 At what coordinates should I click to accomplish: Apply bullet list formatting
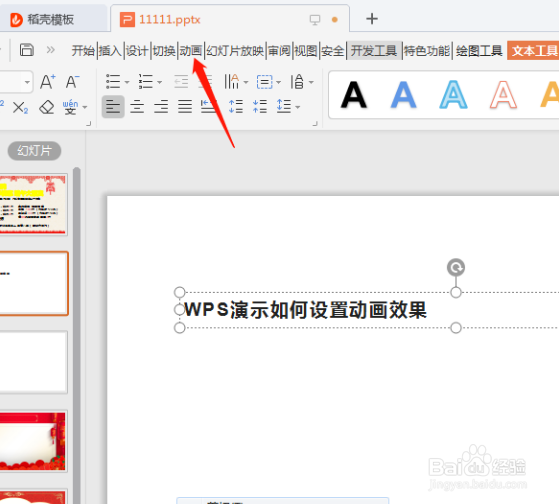pyautogui.click(x=113, y=82)
